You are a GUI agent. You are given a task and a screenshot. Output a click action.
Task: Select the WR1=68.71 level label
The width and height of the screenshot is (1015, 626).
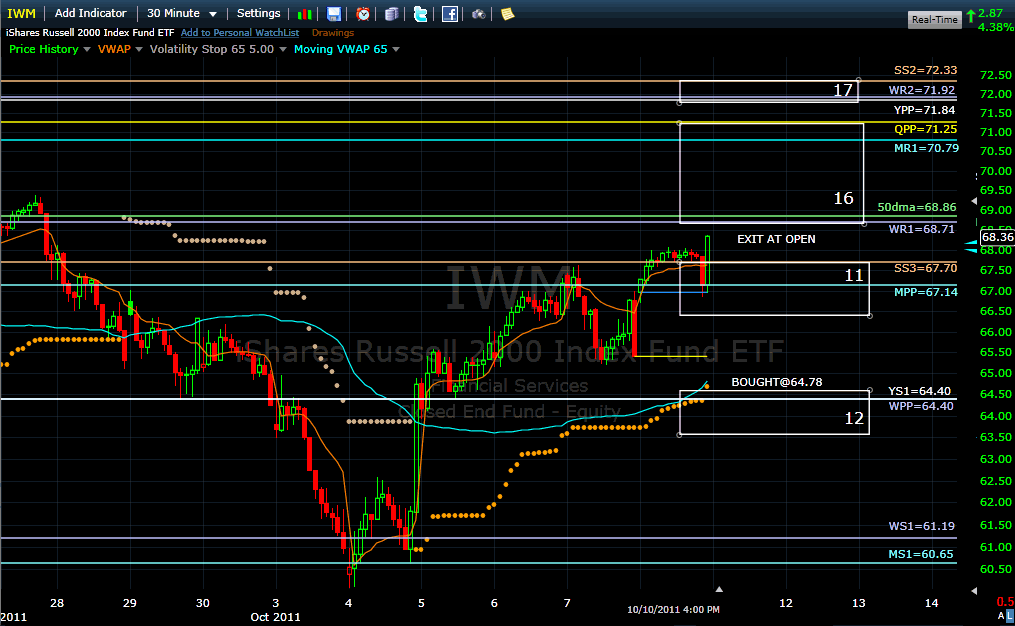pos(922,229)
